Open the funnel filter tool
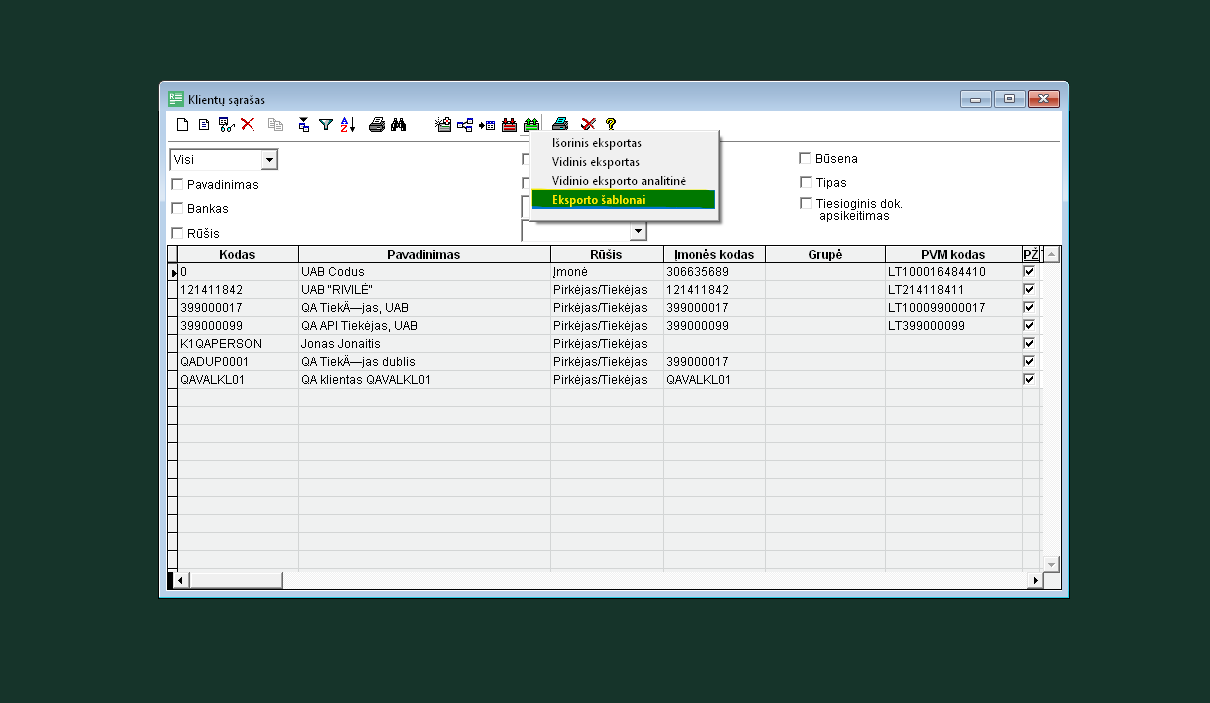1210x703 pixels. click(x=326, y=125)
